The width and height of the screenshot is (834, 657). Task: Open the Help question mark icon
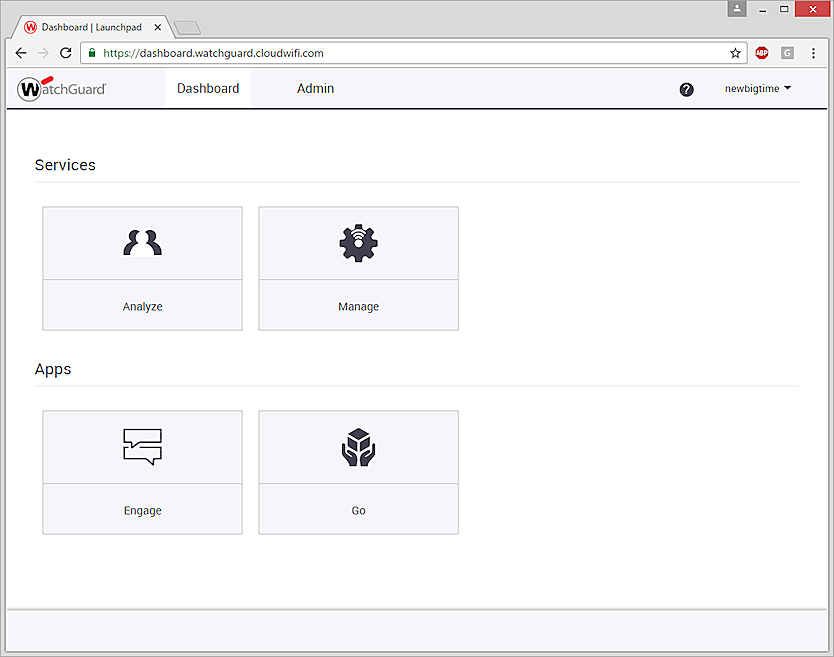[x=687, y=89]
